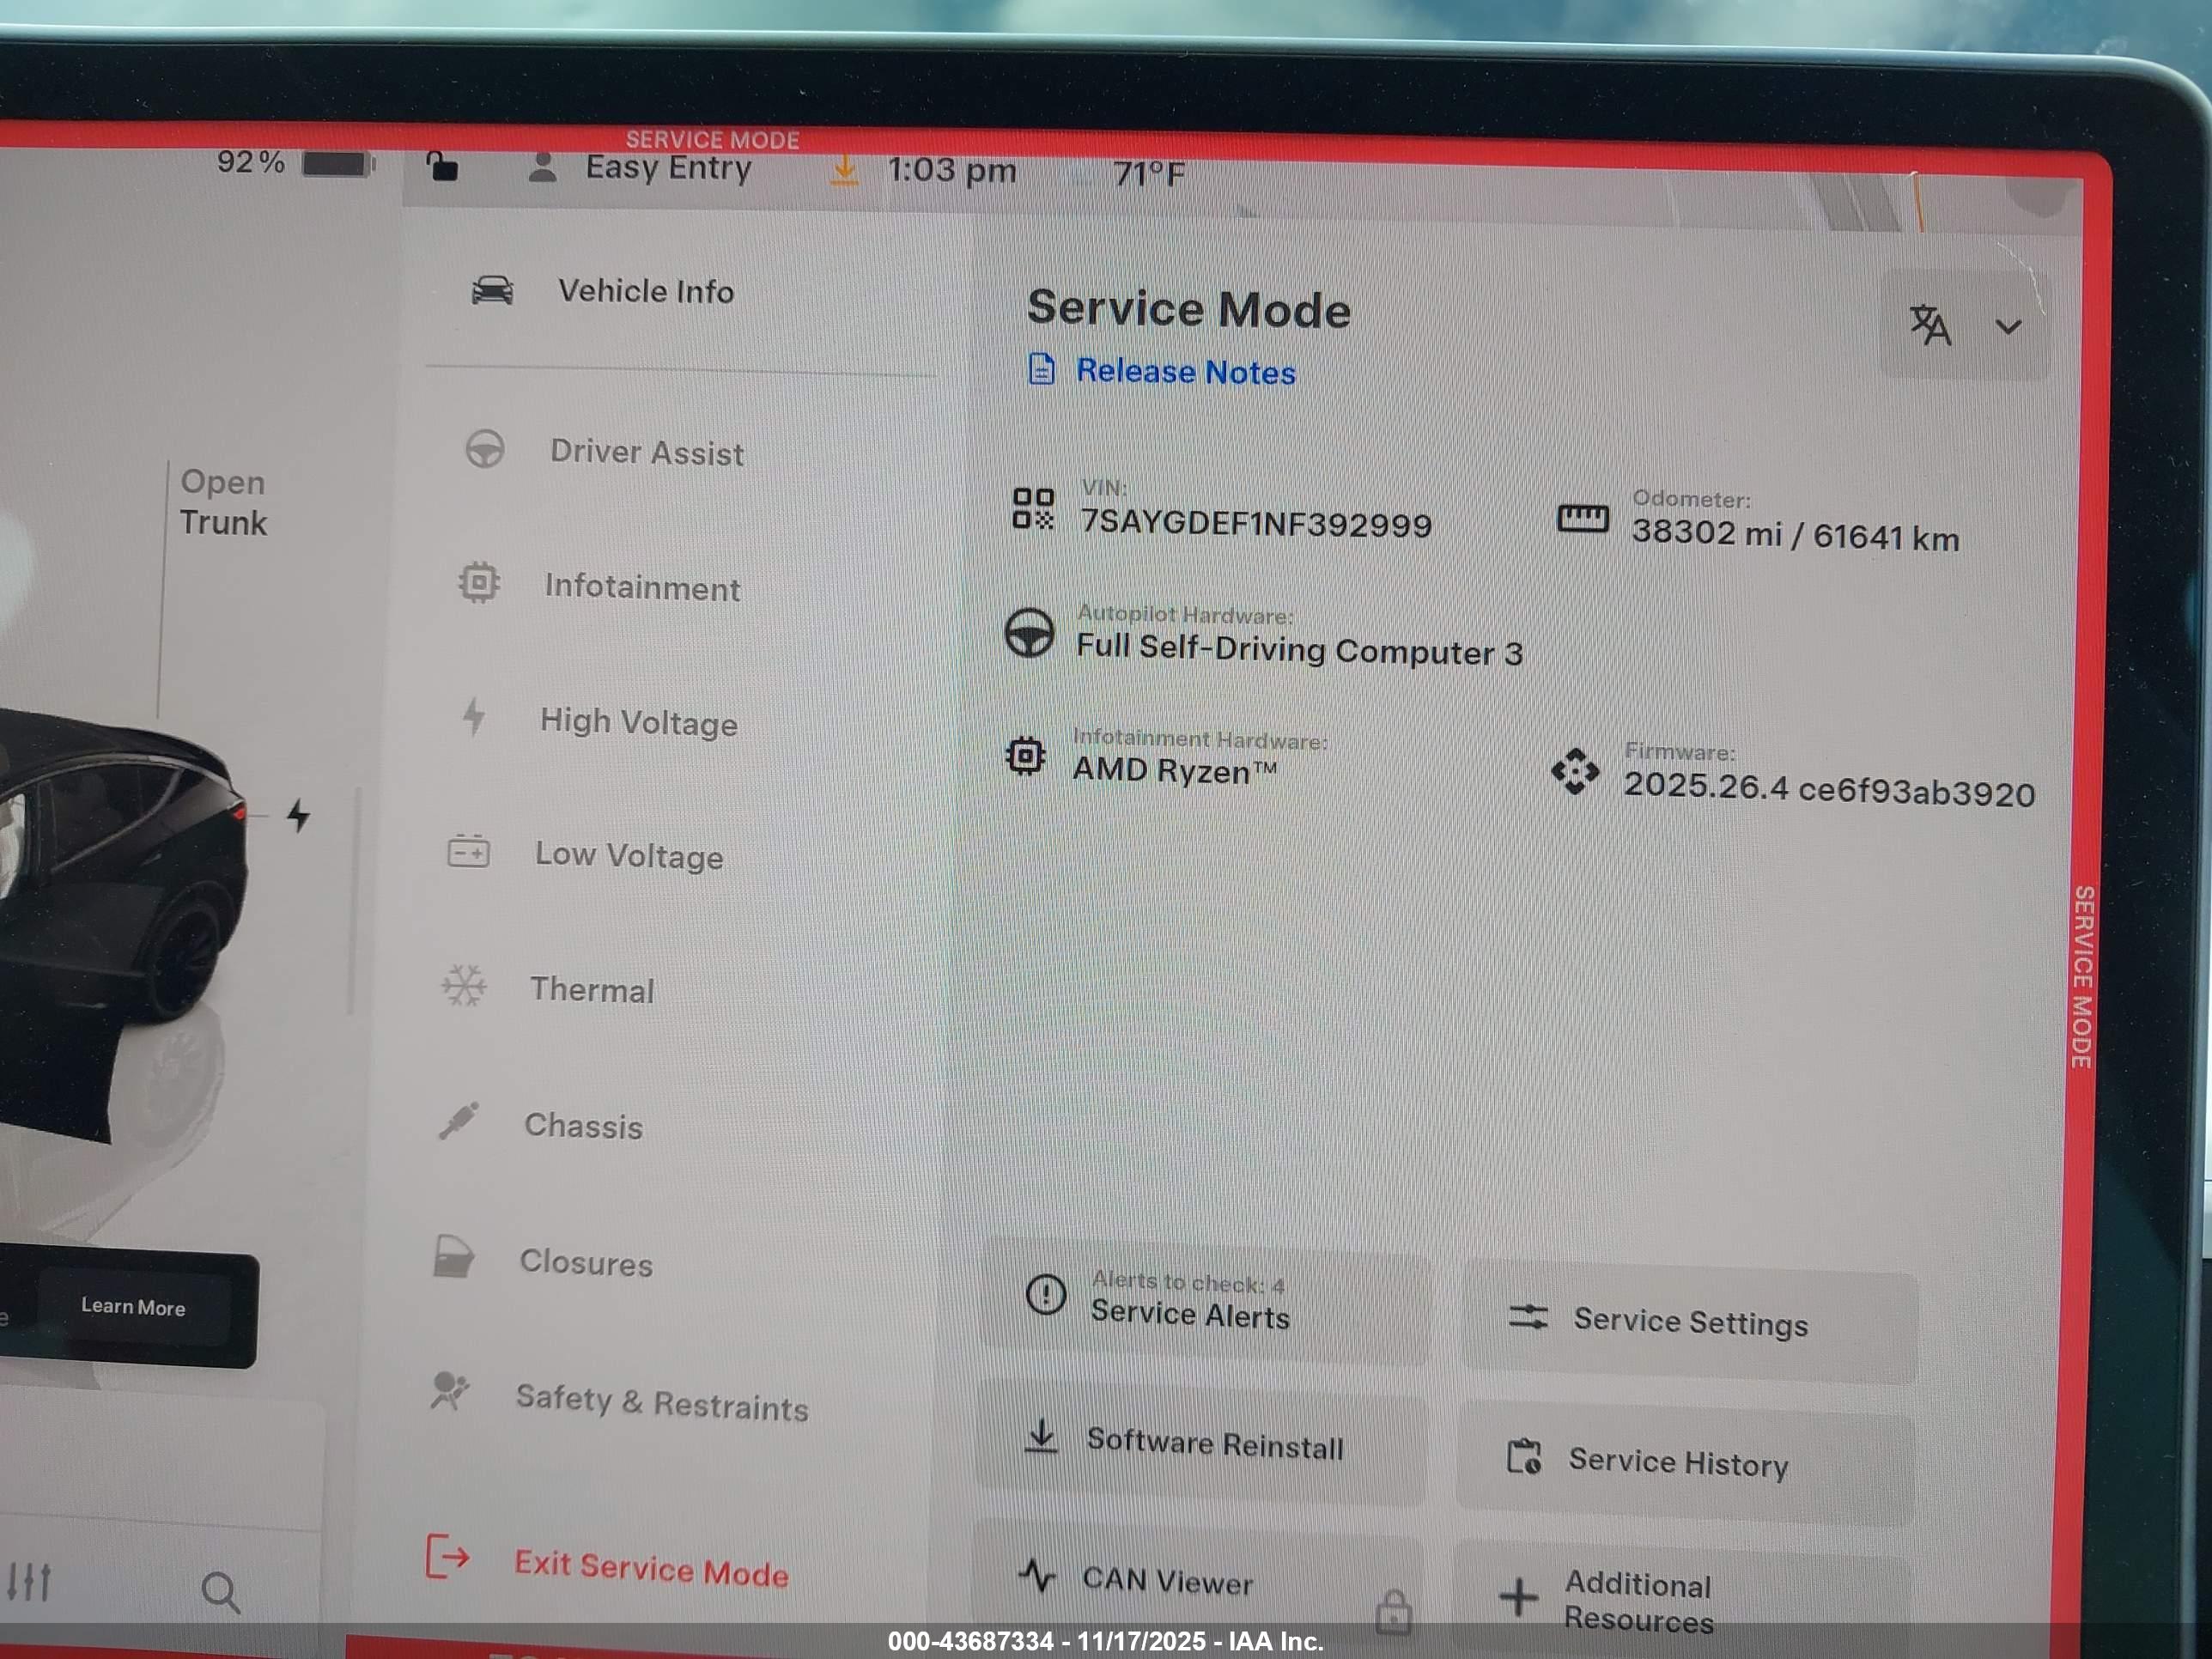Tap the Firmware diamond icon
This screenshot has width=2212, height=1659.
pos(1575,772)
